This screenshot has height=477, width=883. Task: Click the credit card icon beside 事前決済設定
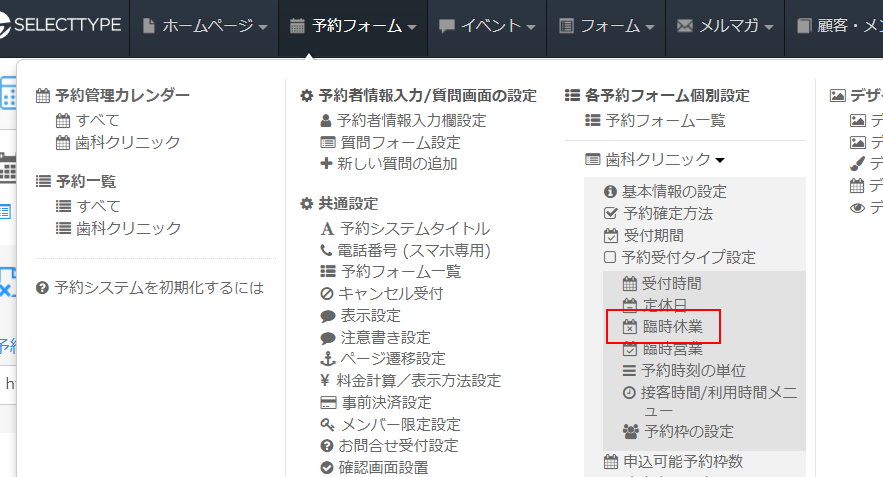[x=326, y=403]
